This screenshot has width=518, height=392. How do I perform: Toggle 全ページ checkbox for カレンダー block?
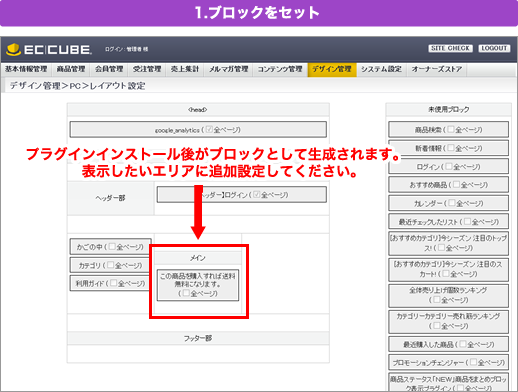coord(452,203)
